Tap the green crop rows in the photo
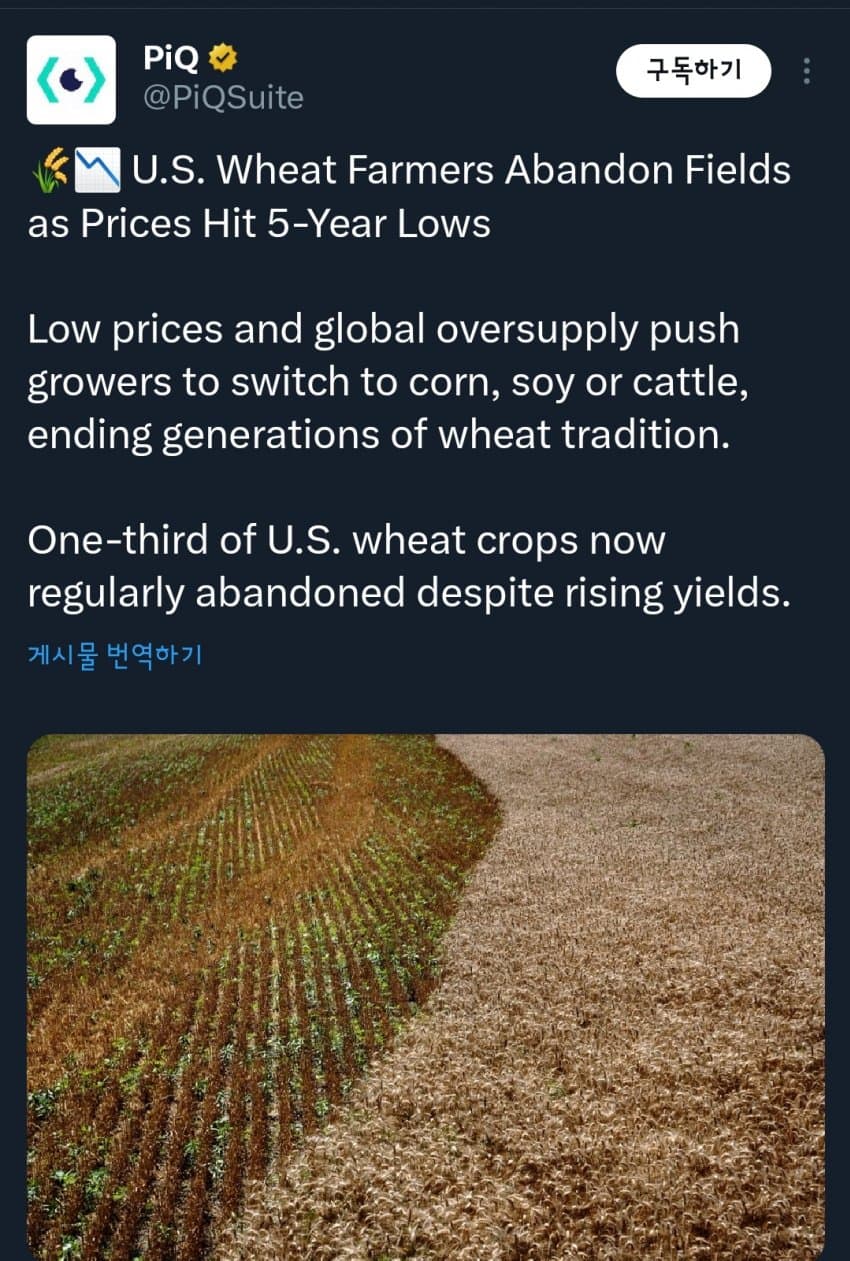The height and width of the screenshot is (1261, 850). pos(230,960)
